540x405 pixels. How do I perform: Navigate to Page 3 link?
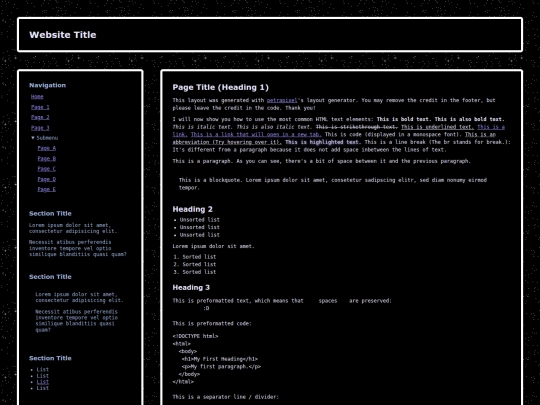click(x=40, y=128)
